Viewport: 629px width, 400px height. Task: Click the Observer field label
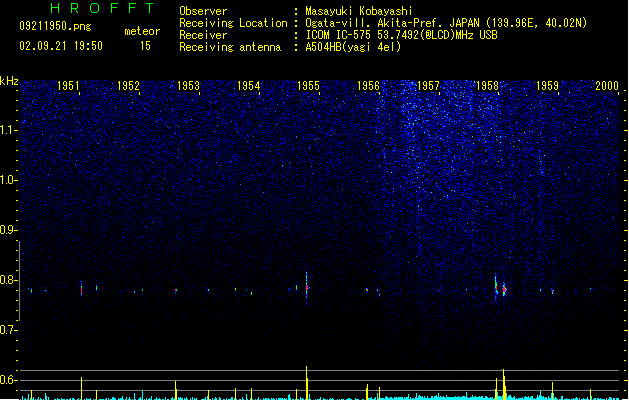coord(203,11)
